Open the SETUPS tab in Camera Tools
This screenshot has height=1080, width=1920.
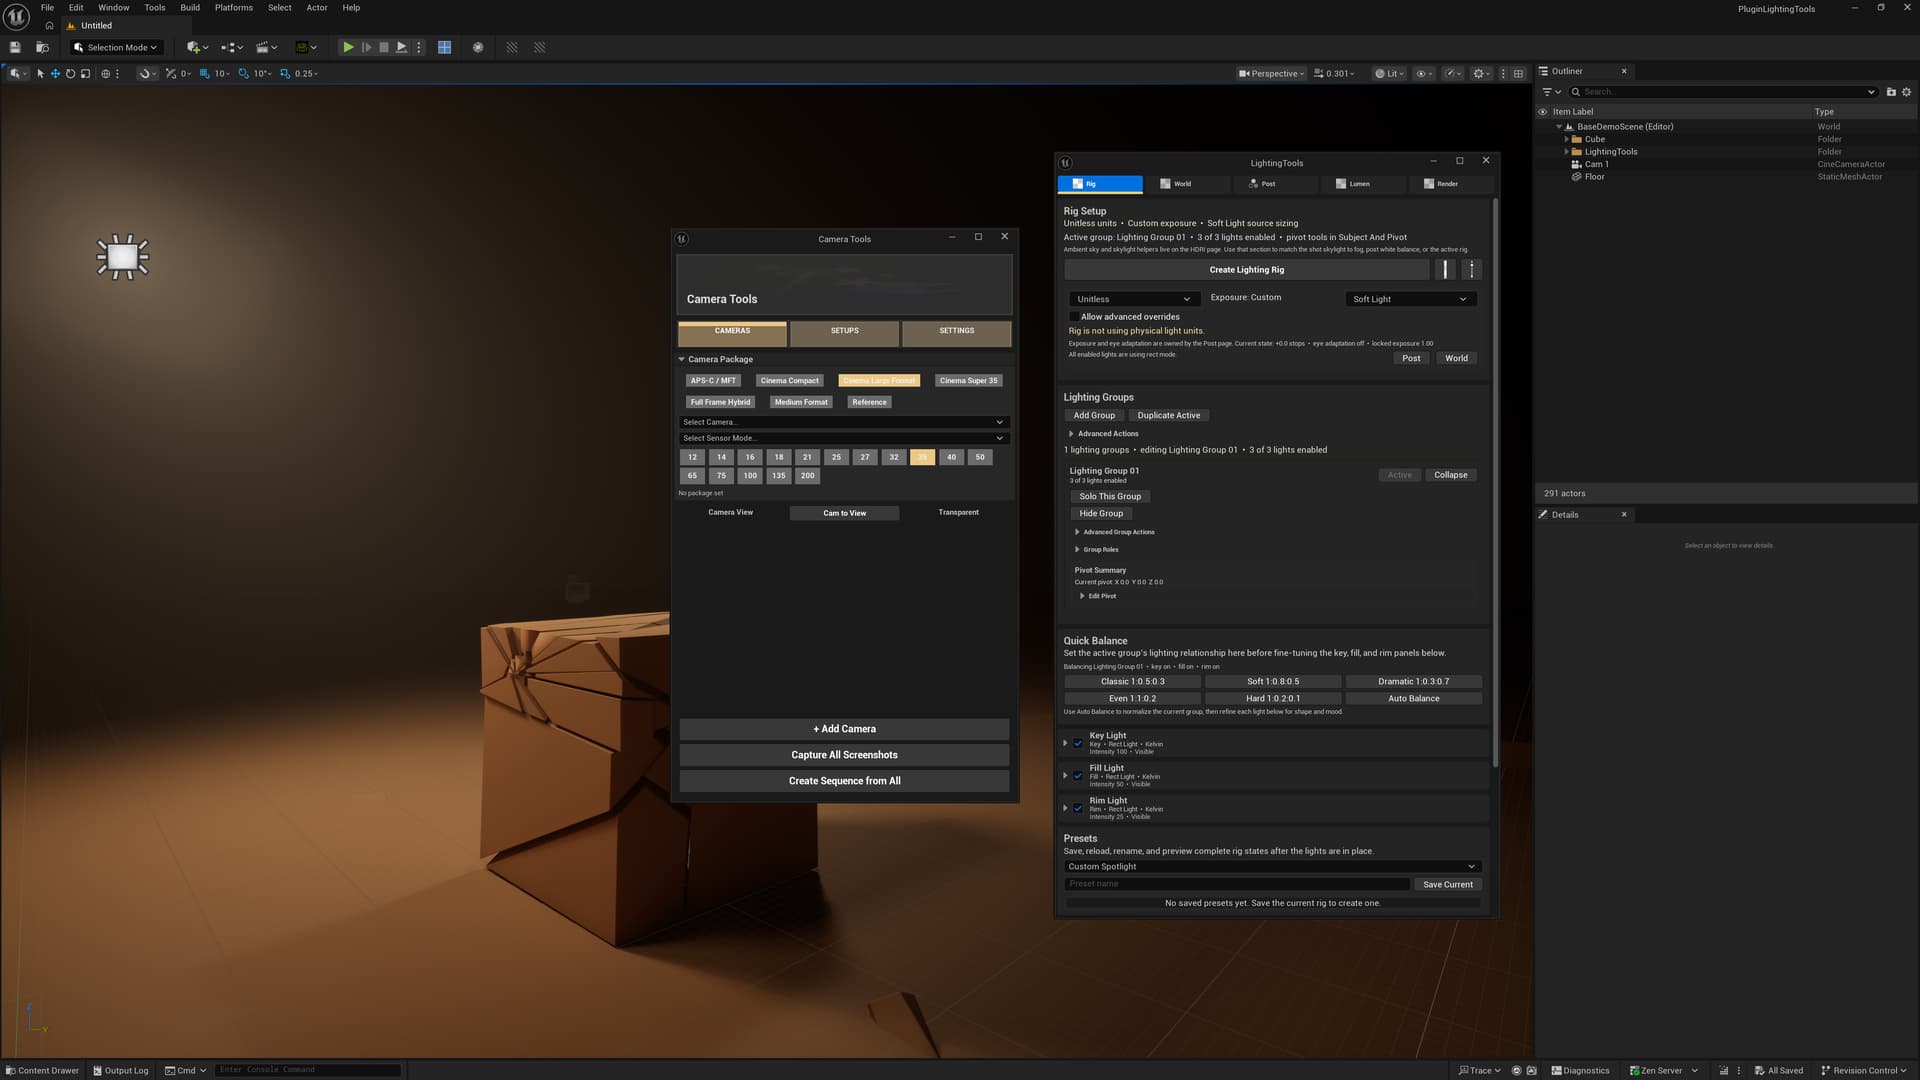coord(845,331)
